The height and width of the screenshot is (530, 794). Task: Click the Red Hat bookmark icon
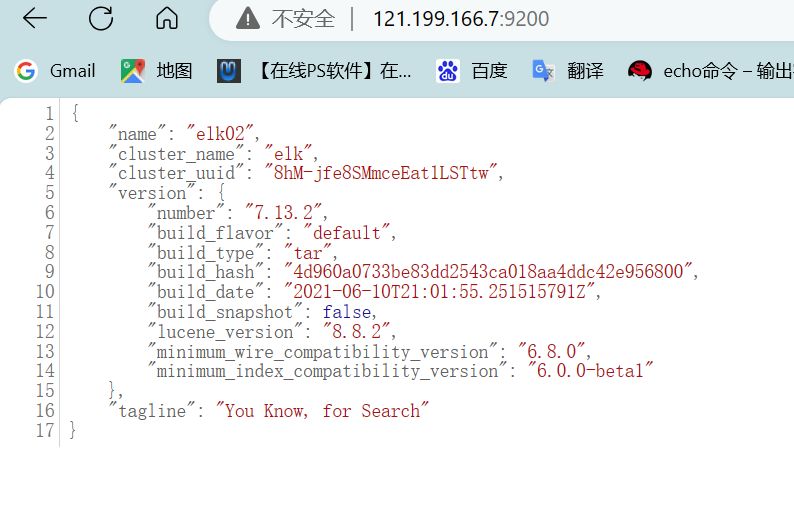(640, 71)
